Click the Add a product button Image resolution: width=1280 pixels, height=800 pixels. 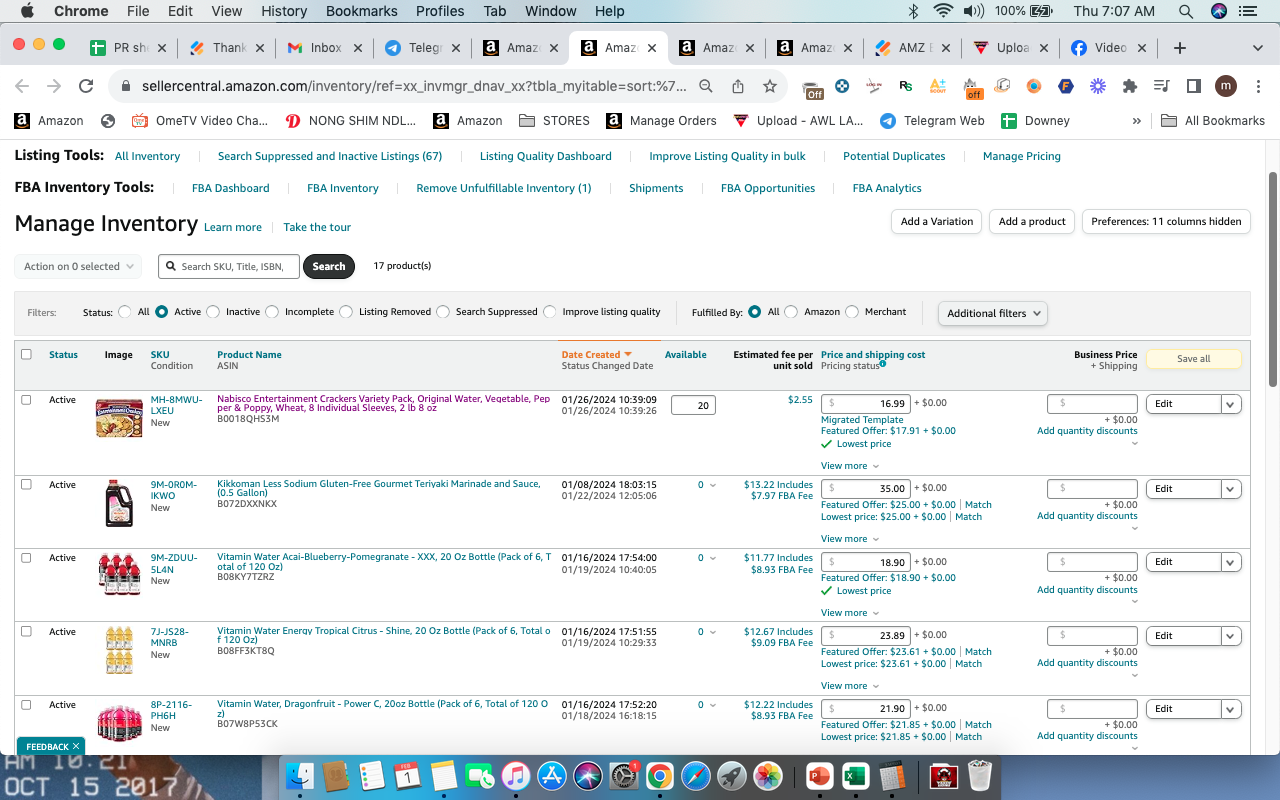click(x=1032, y=222)
